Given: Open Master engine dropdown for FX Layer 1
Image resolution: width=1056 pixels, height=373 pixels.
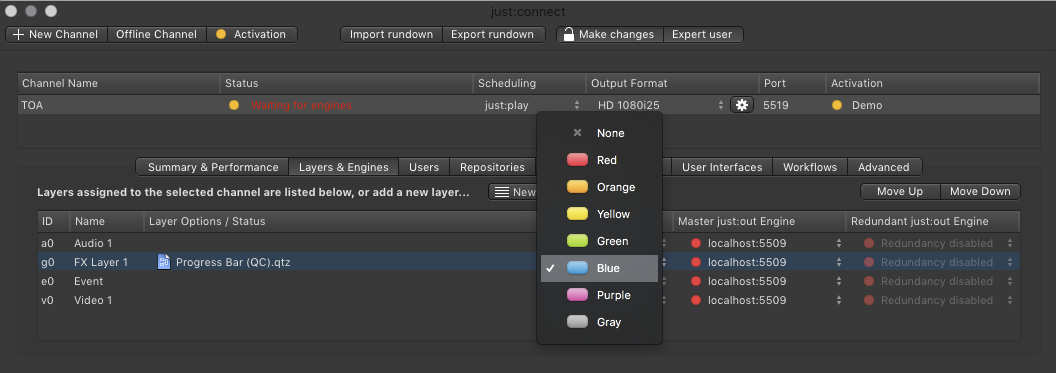Looking at the screenshot, I should [x=839, y=262].
